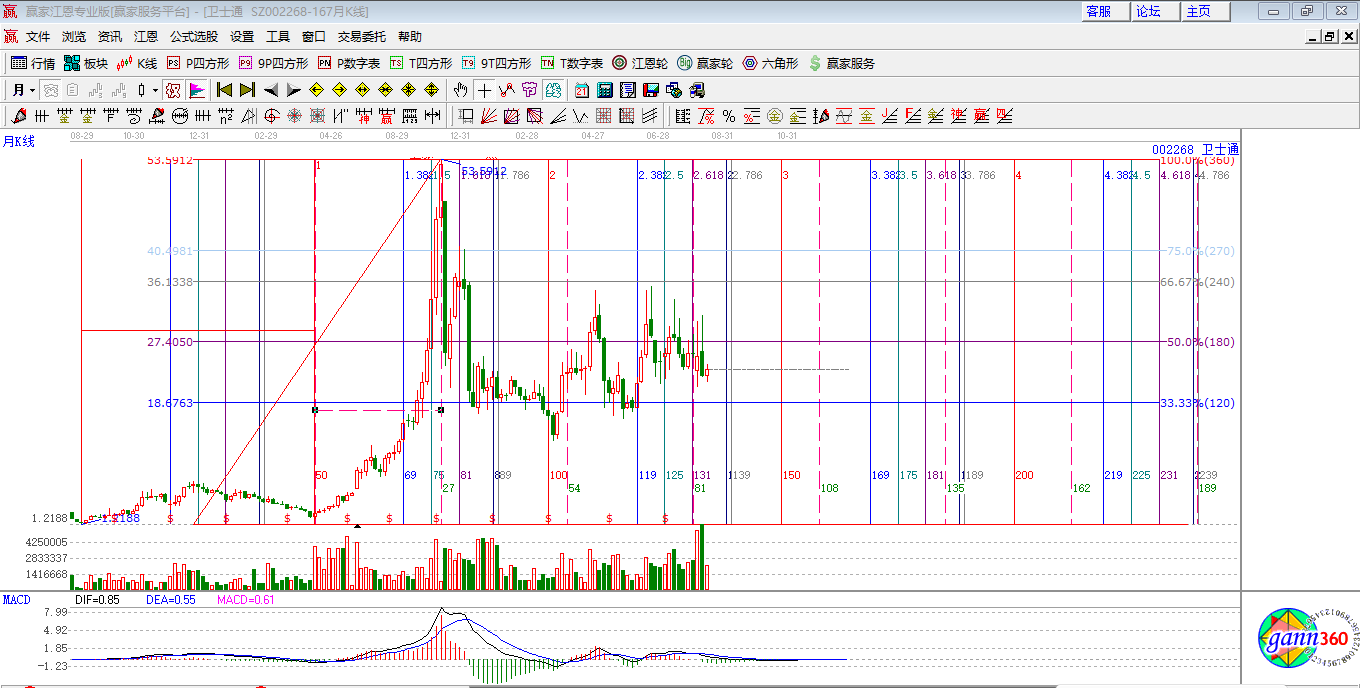Image resolution: width=1360 pixels, height=688 pixels.
Task: Open the 六角形 hexagon chart tool
Action: click(770, 63)
